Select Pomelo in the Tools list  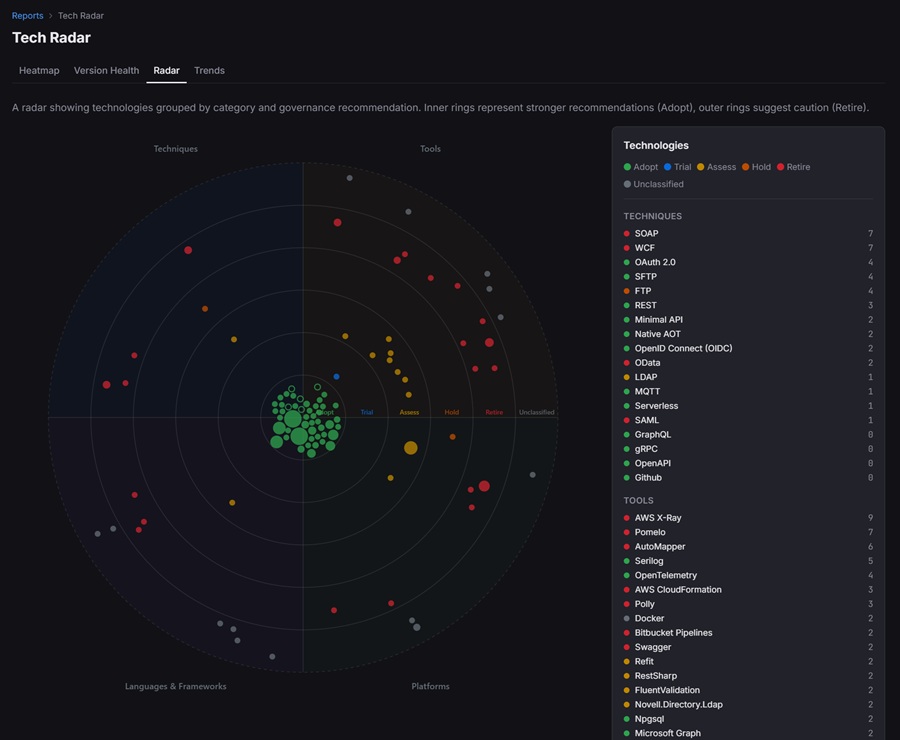click(748, 532)
